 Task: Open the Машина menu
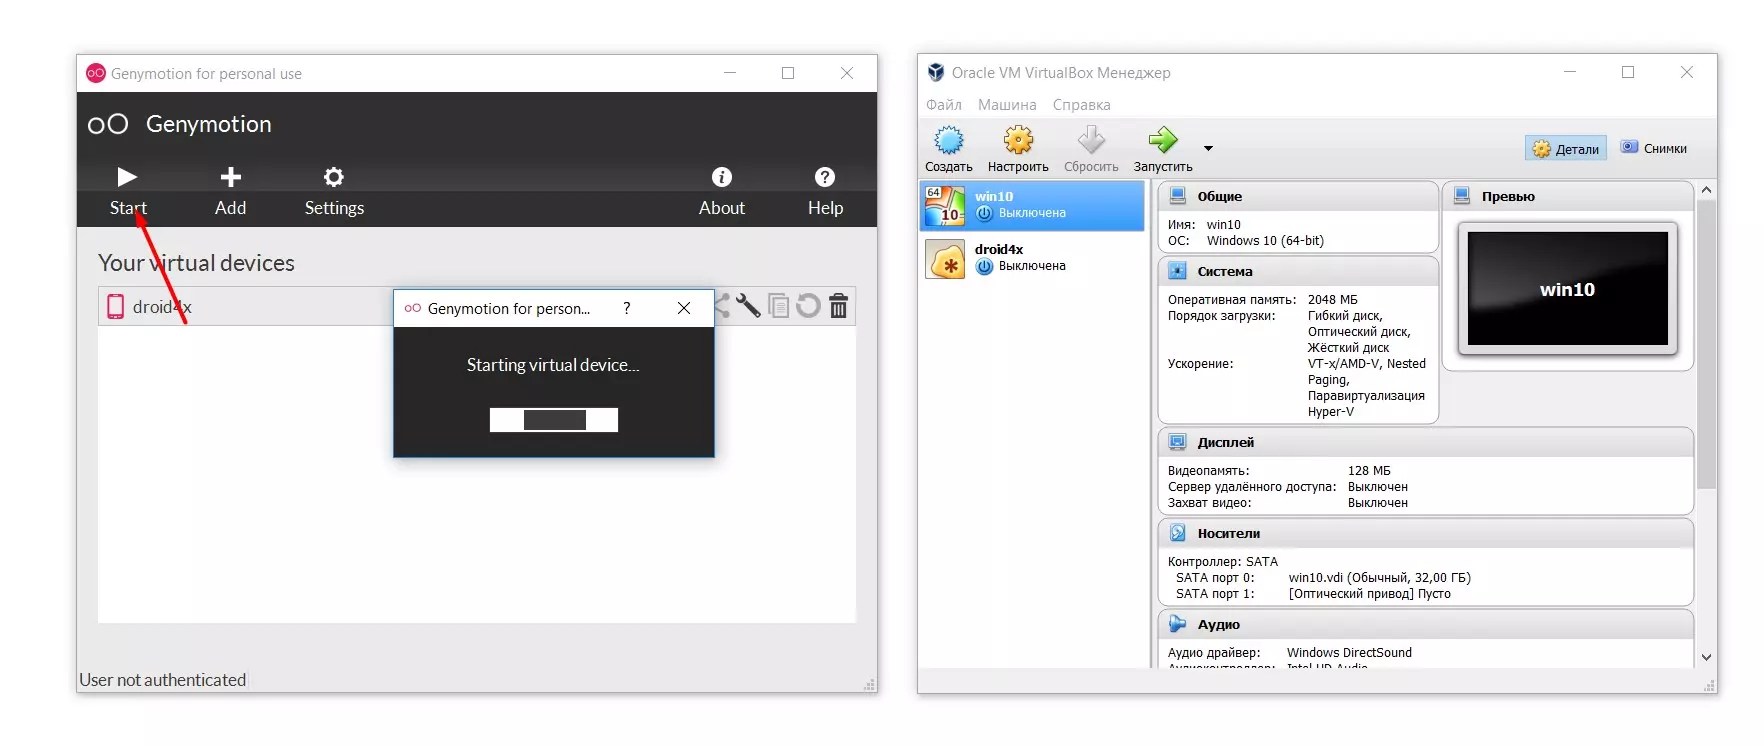[x=1006, y=105]
